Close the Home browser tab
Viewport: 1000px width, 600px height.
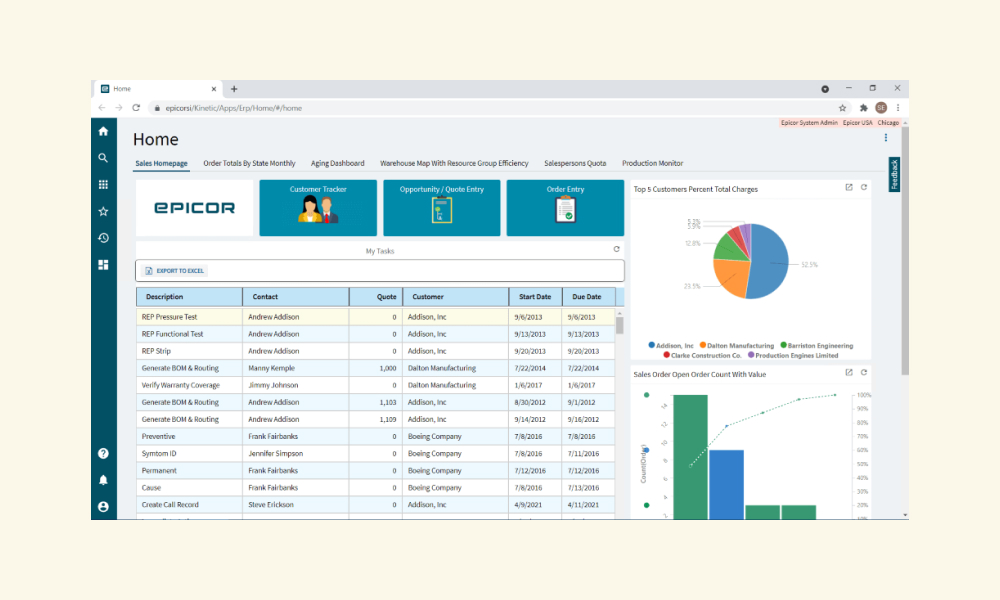(x=214, y=89)
